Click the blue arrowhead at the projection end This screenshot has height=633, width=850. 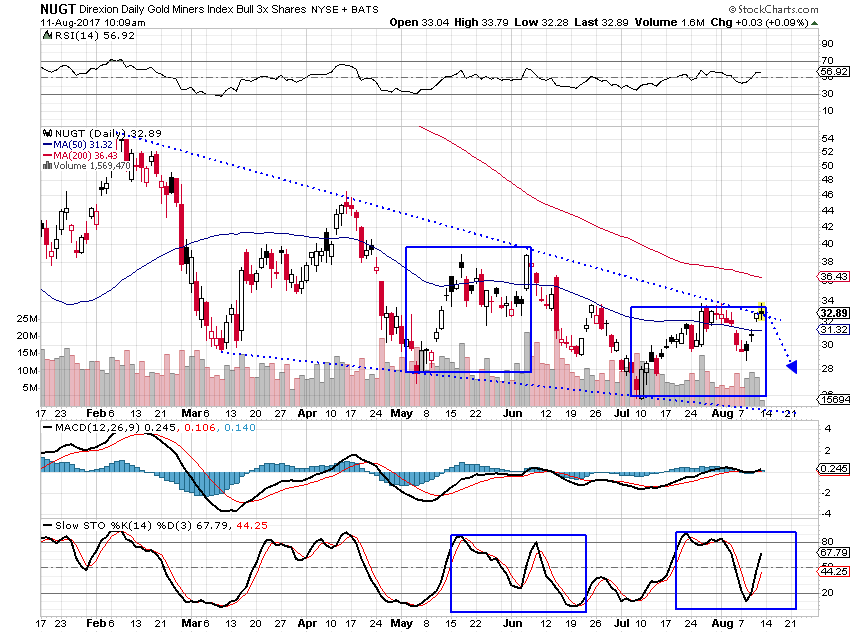(x=792, y=367)
